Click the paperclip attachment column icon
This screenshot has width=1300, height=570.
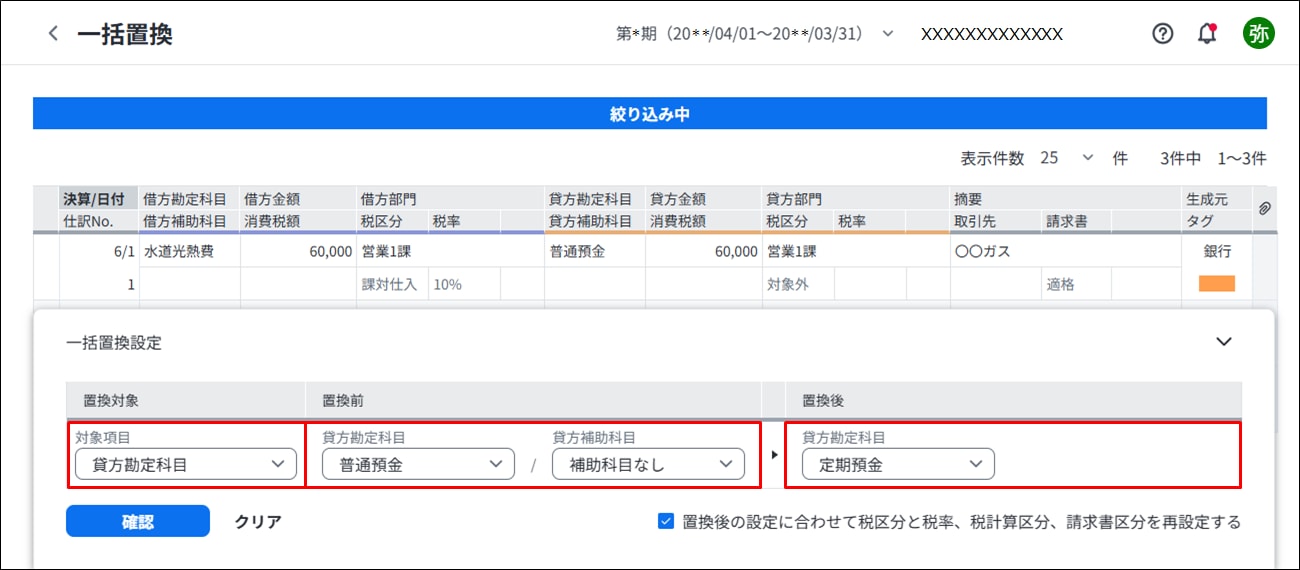click(1264, 209)
